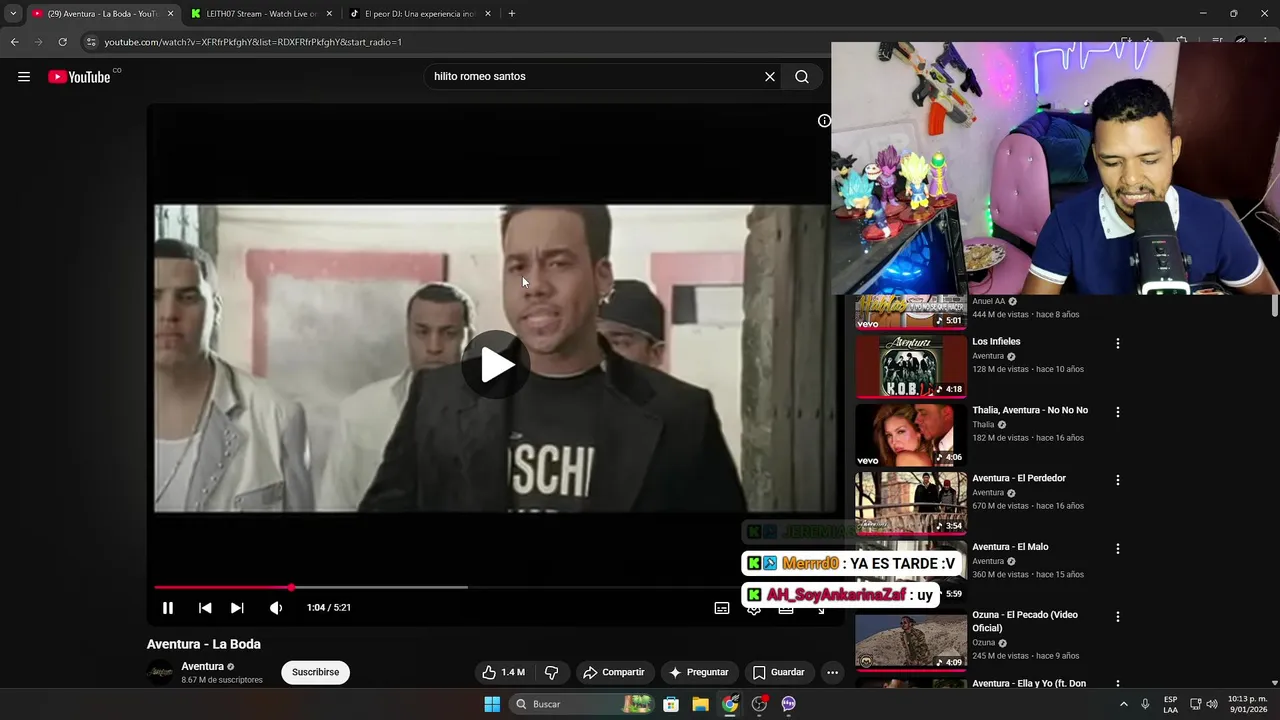Close the LEITH07 Stream tab
1280x720 pixels.
[329, 14]
